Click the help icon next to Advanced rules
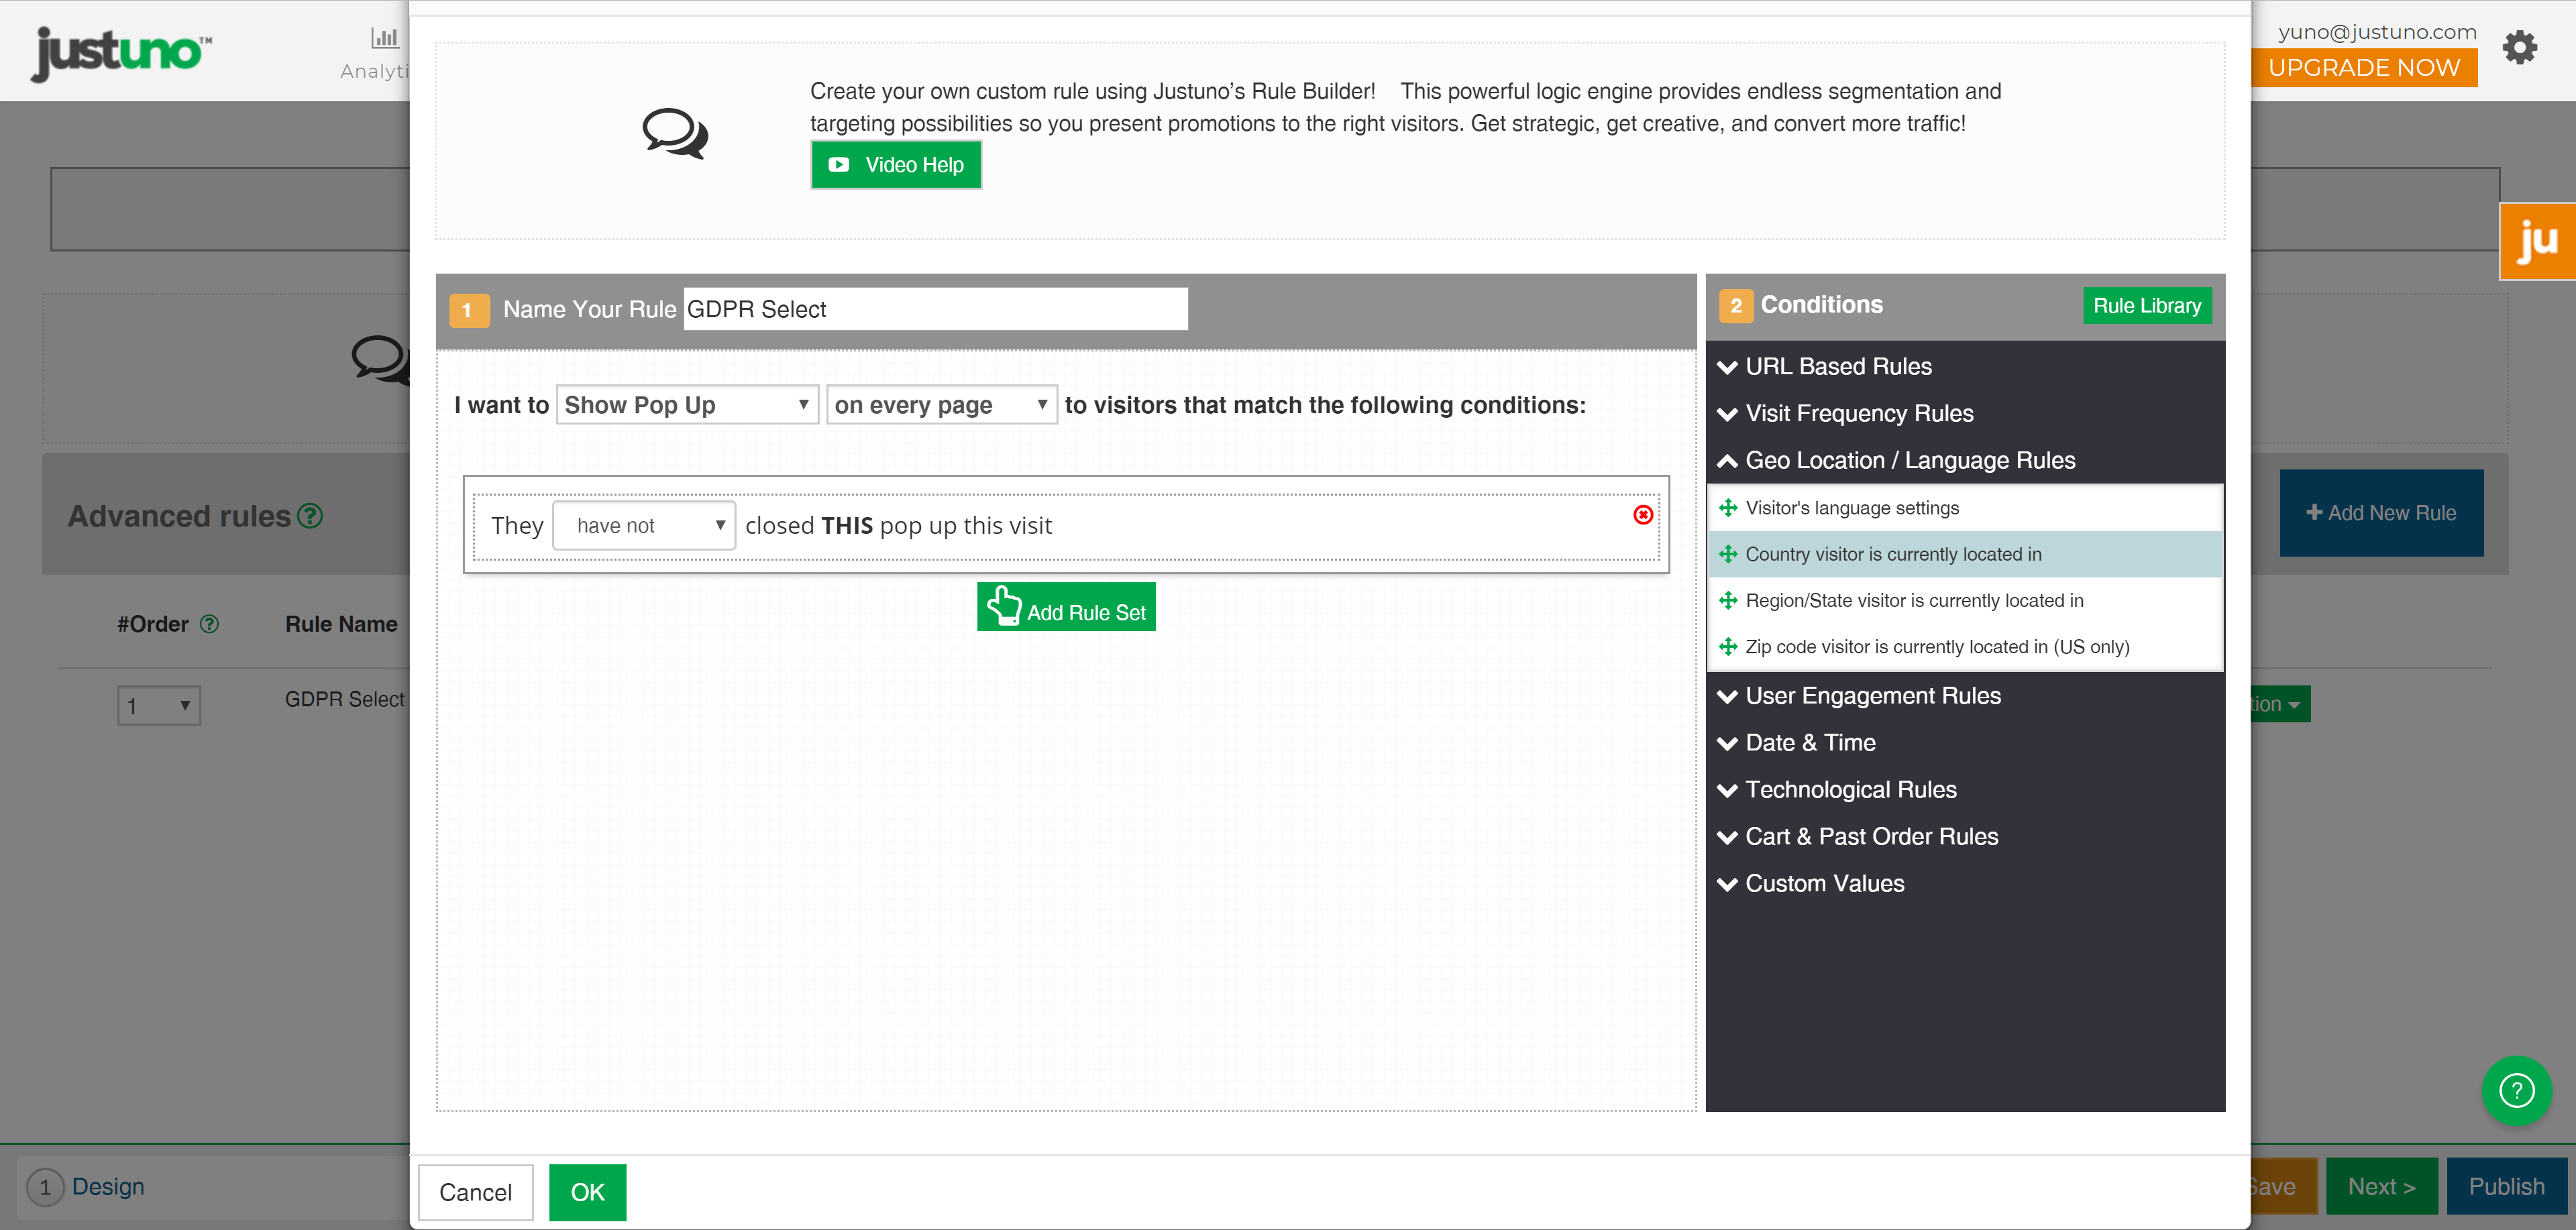 pos(310,516)
